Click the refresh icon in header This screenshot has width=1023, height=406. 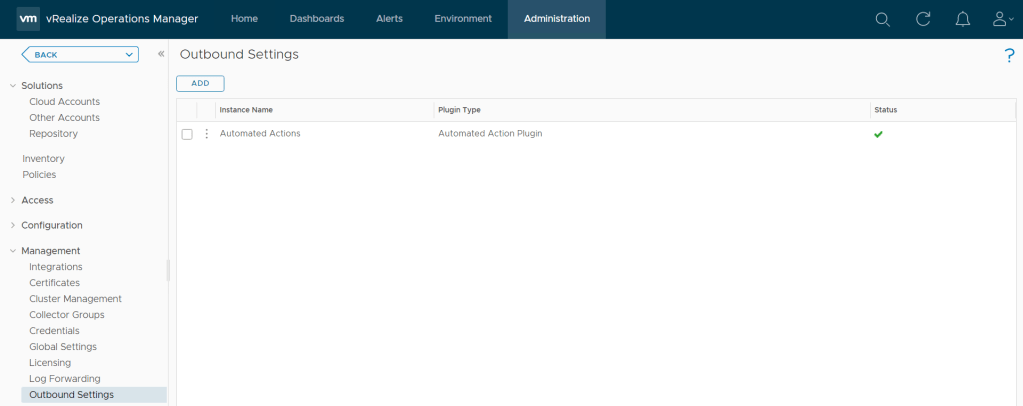(923, 19)
